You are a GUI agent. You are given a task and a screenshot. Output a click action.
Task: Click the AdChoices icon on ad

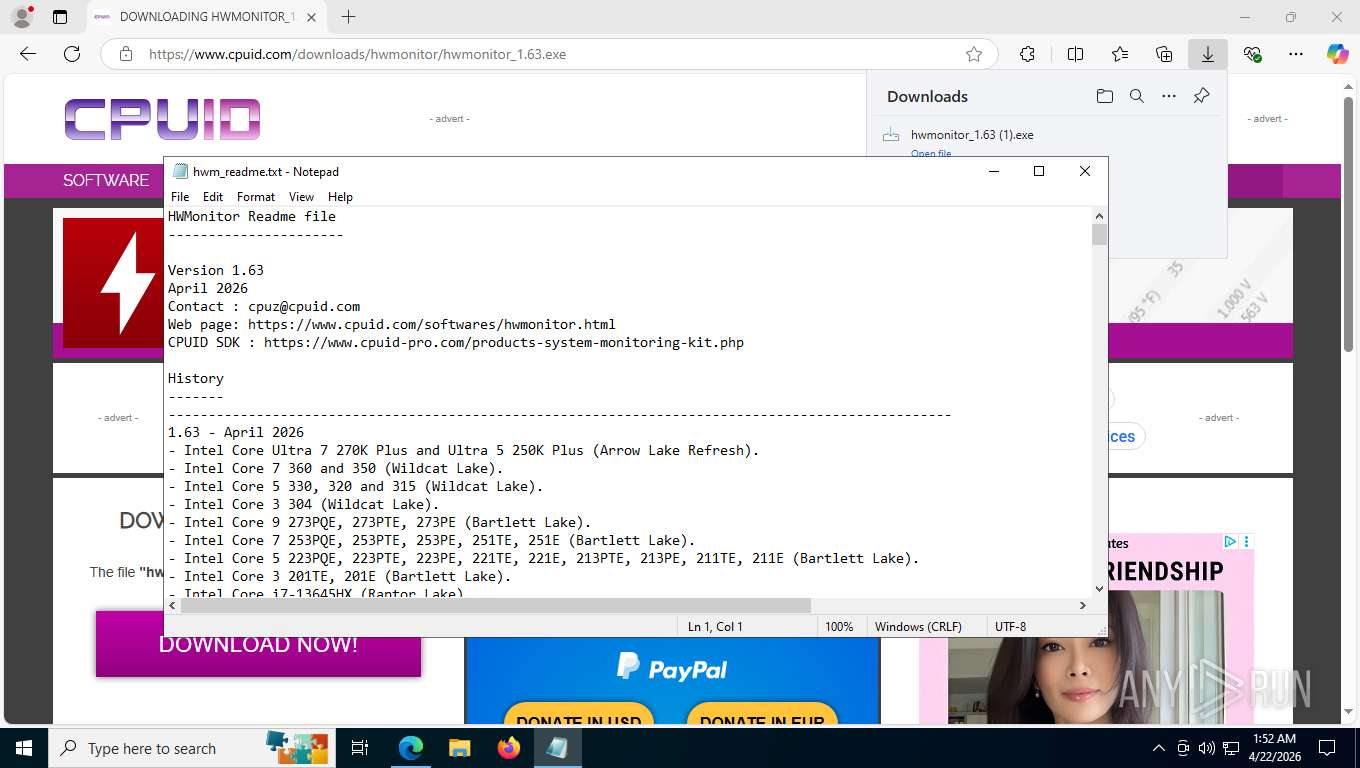click(1230, 542)
